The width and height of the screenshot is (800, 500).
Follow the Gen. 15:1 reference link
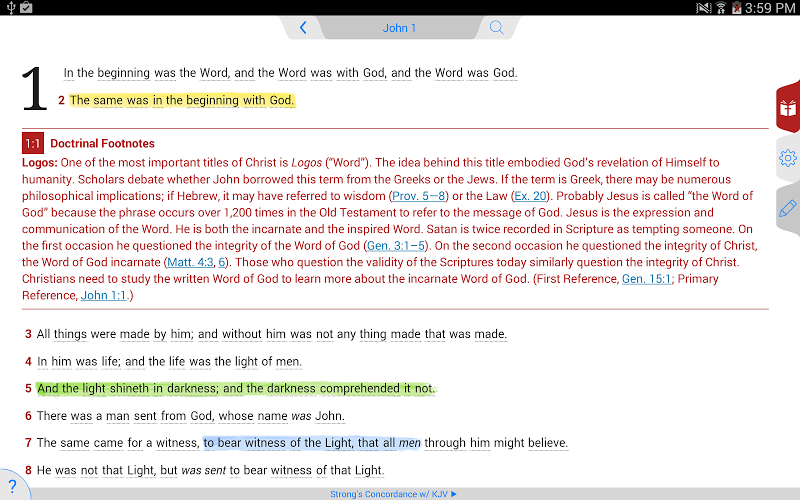pos(646,279)
